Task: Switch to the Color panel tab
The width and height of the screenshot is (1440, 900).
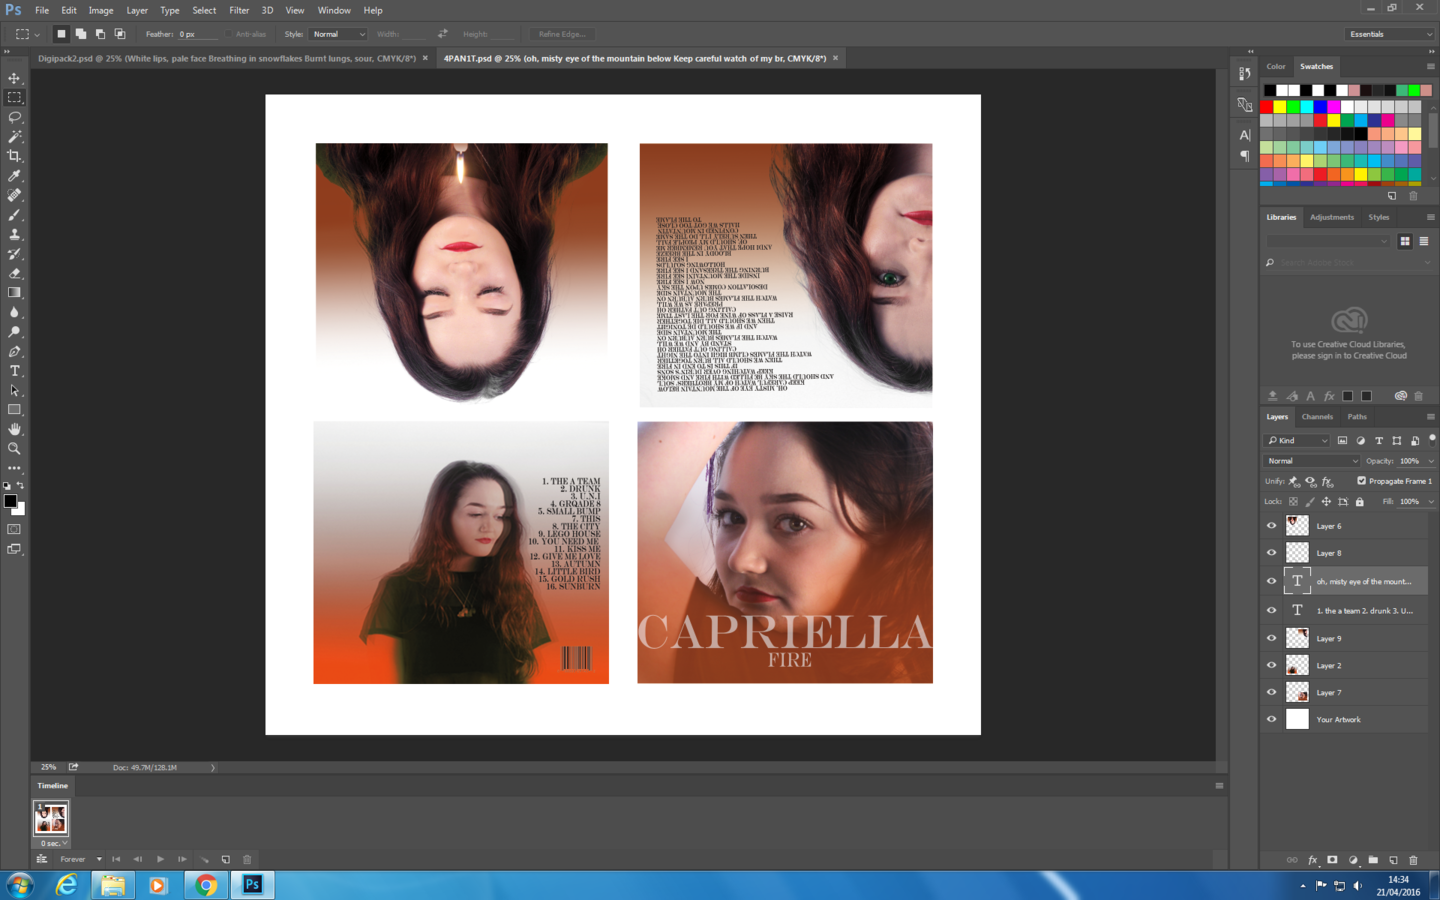Action: point(1276,66)
